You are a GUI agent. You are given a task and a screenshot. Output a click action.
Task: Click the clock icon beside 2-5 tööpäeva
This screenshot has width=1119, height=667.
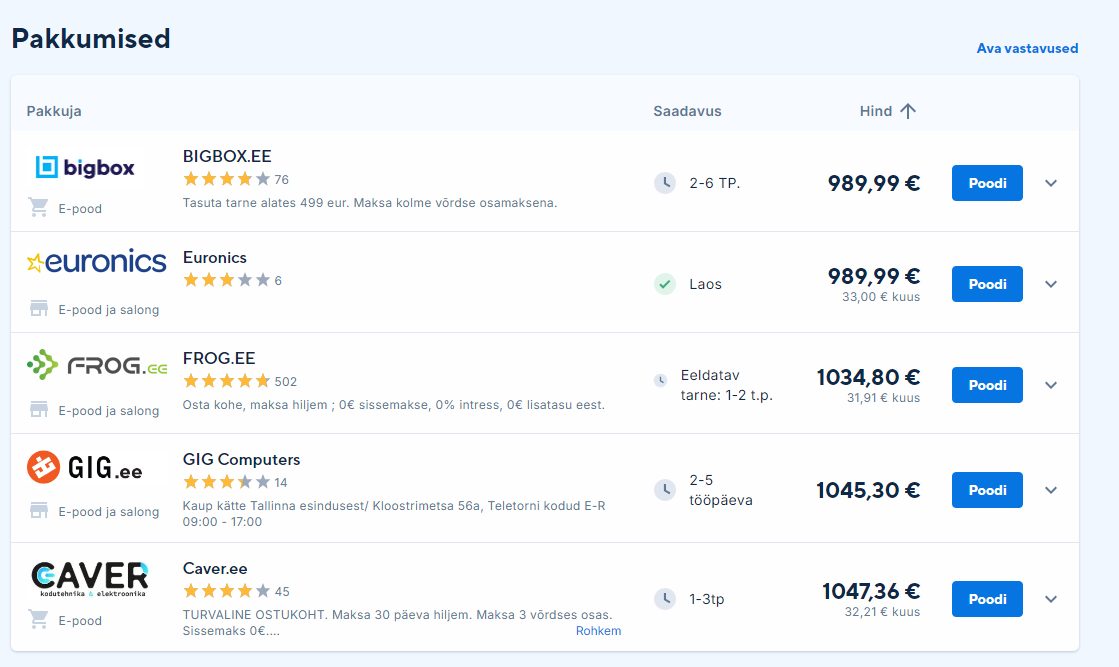[665, 490]
